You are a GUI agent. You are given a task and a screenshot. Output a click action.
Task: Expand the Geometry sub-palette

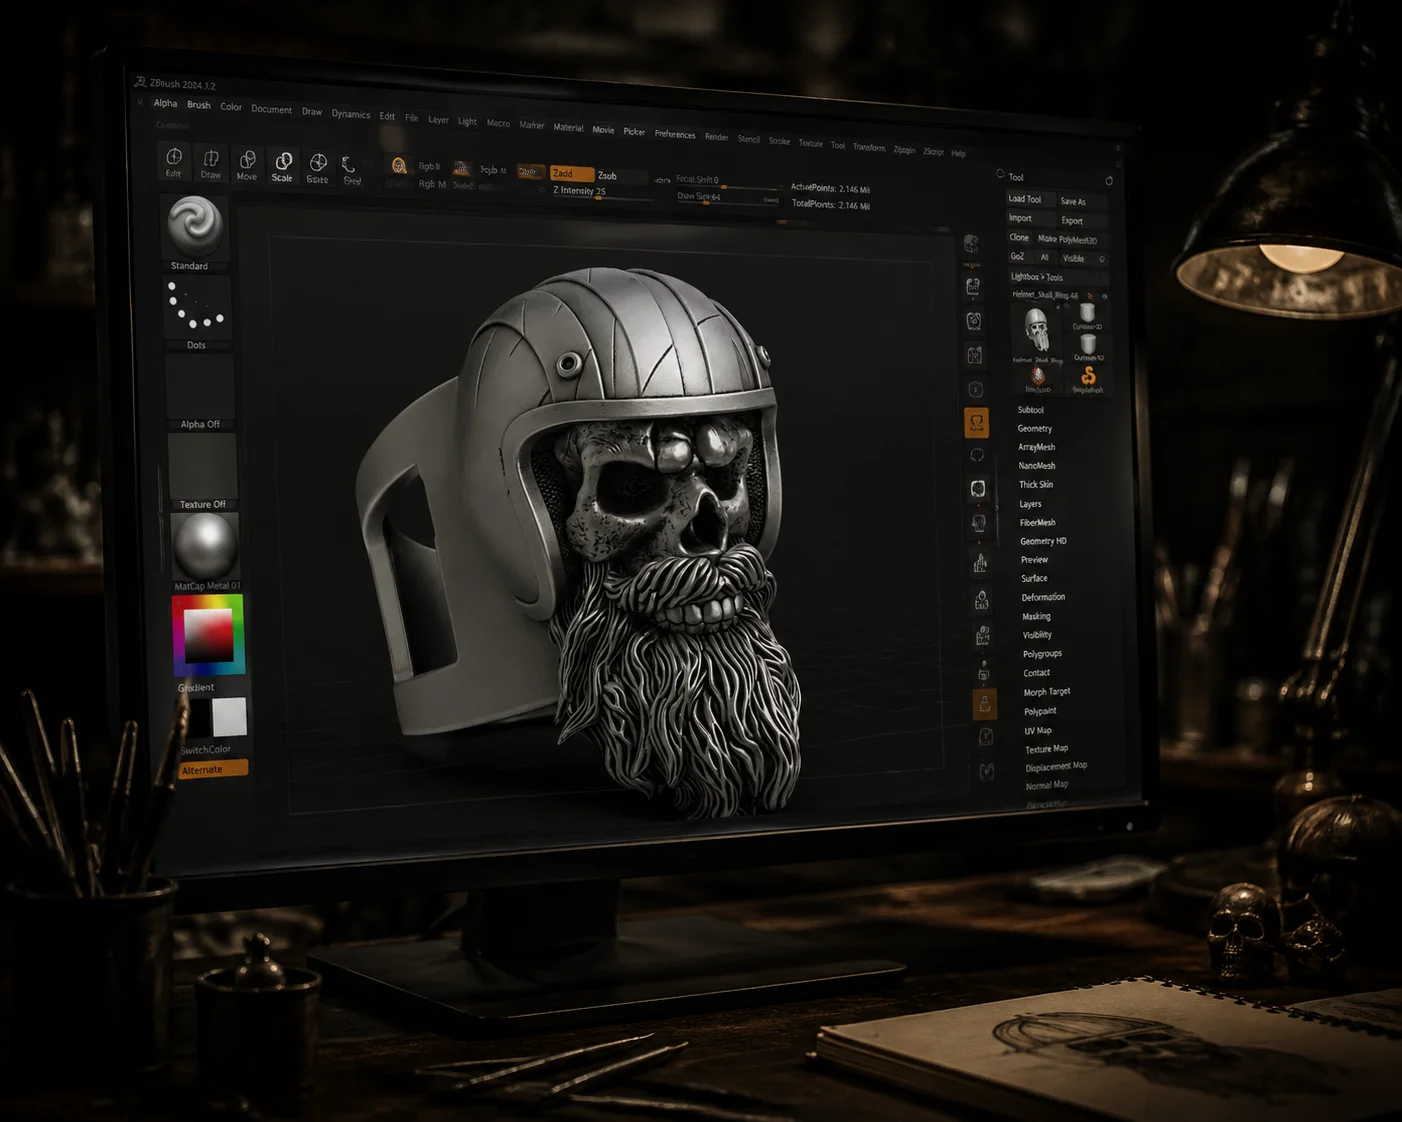[1035, 429]
